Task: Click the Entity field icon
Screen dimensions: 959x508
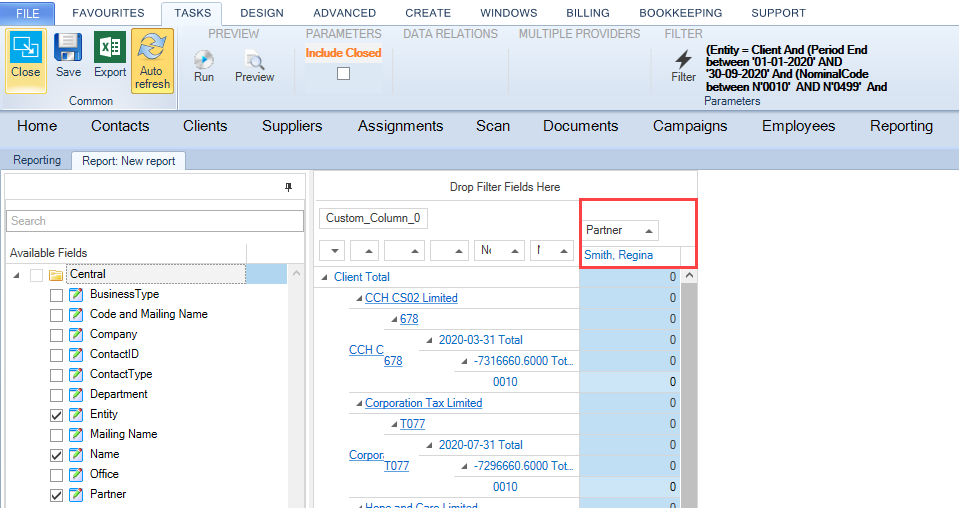Action: 76,414
